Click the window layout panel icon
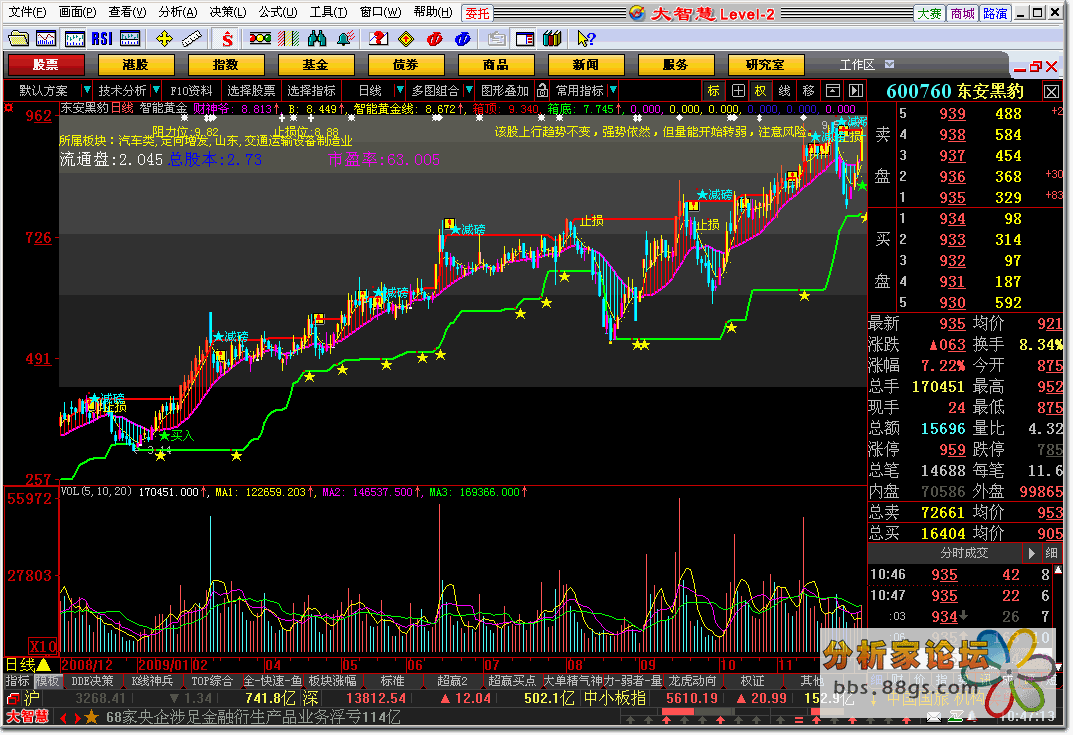The height and width of the screenshot is (735, 1073). click(525, 38)
